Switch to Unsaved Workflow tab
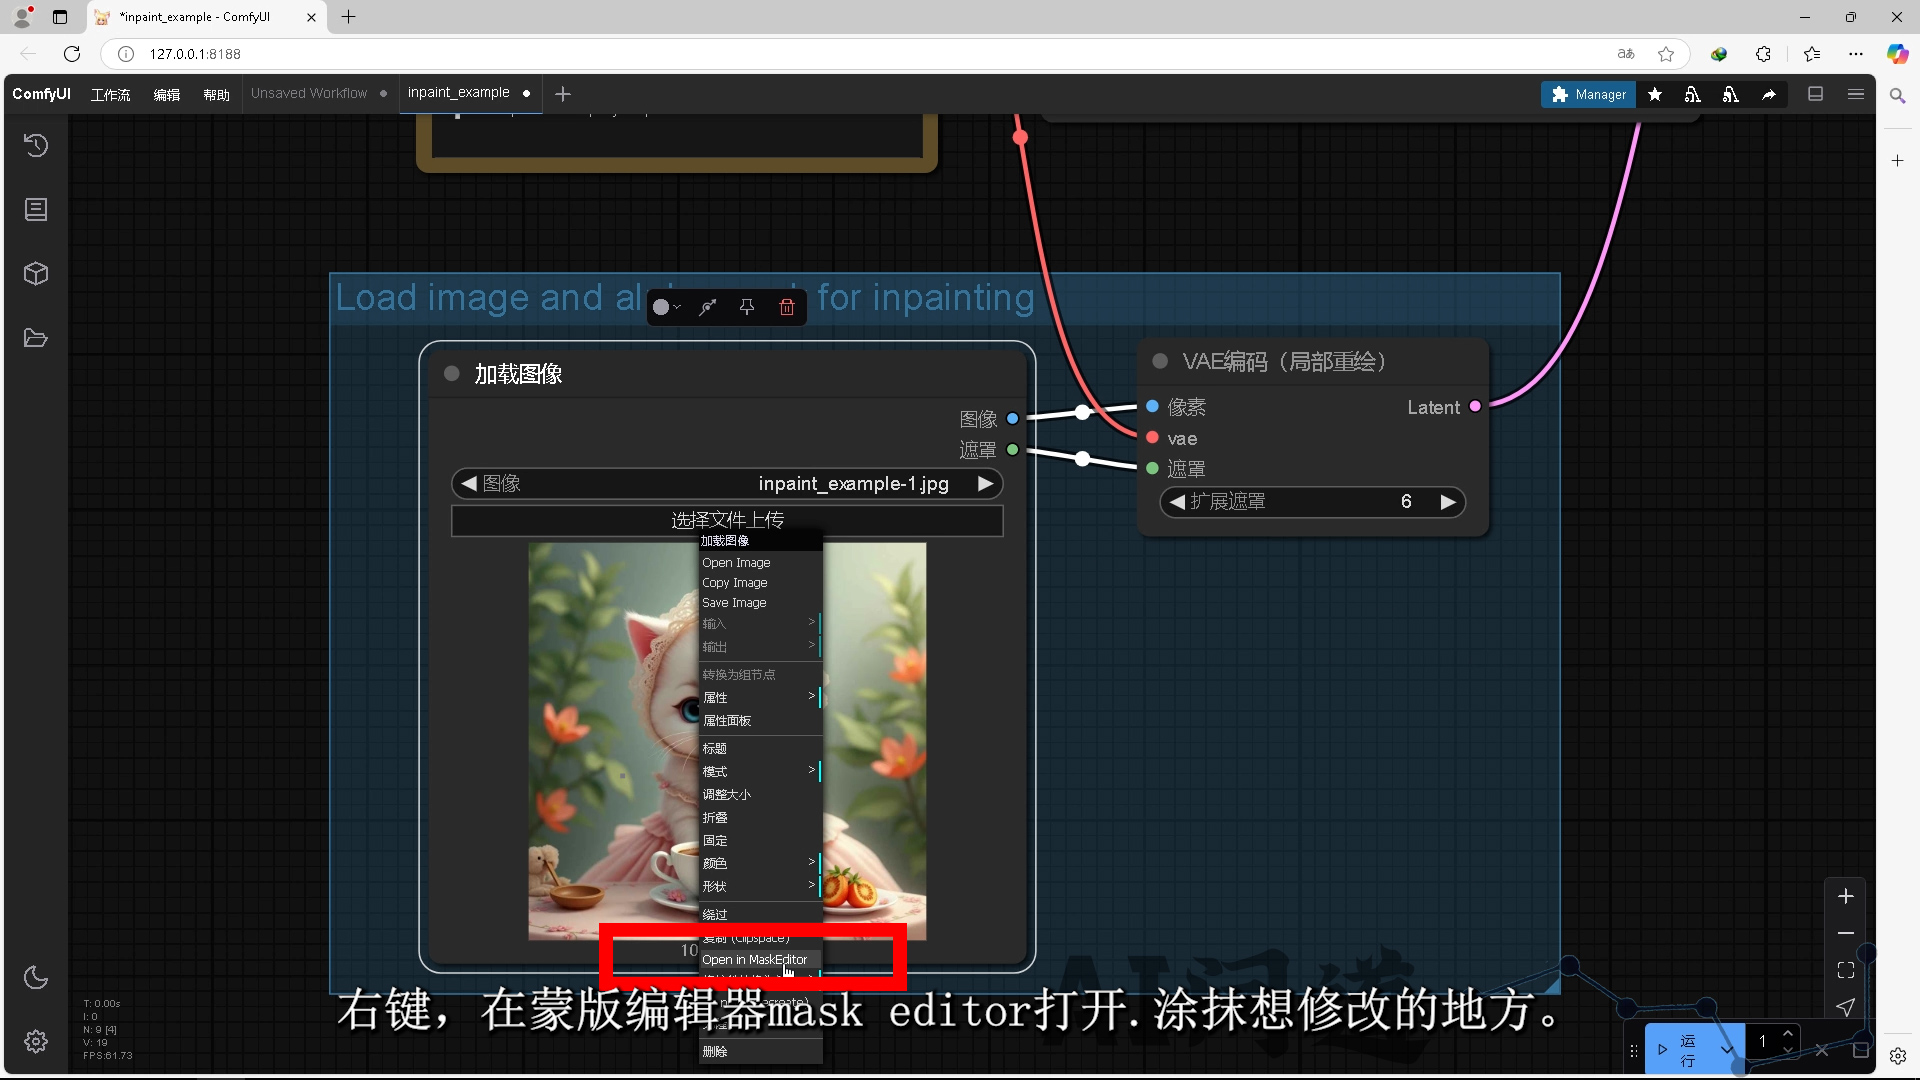Image resolution: width=1920 pixels, height=1080 pixels. coord(309,93)
